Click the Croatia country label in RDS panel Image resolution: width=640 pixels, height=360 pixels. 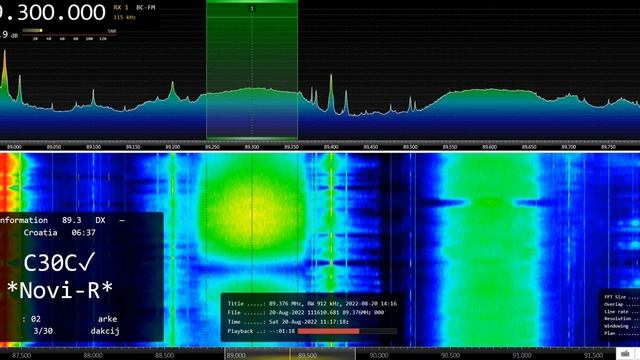[x=40, y=233]
